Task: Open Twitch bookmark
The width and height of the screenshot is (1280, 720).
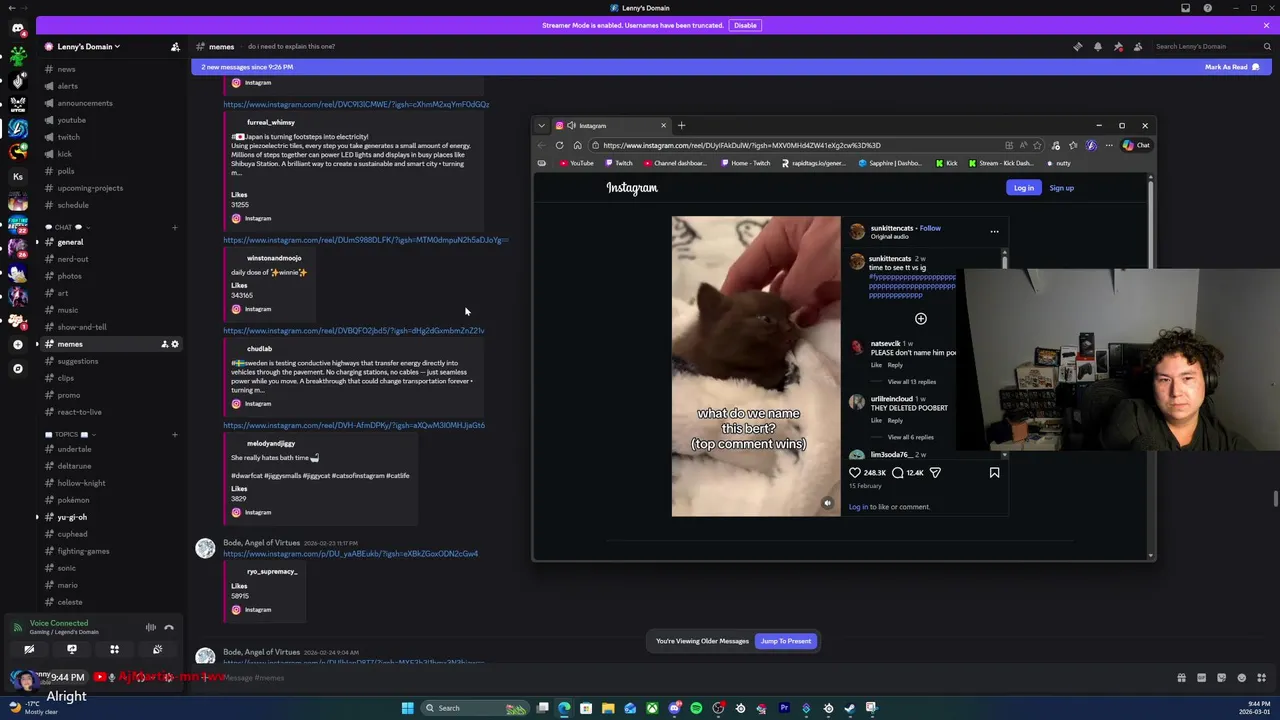Action: point(618,163)
